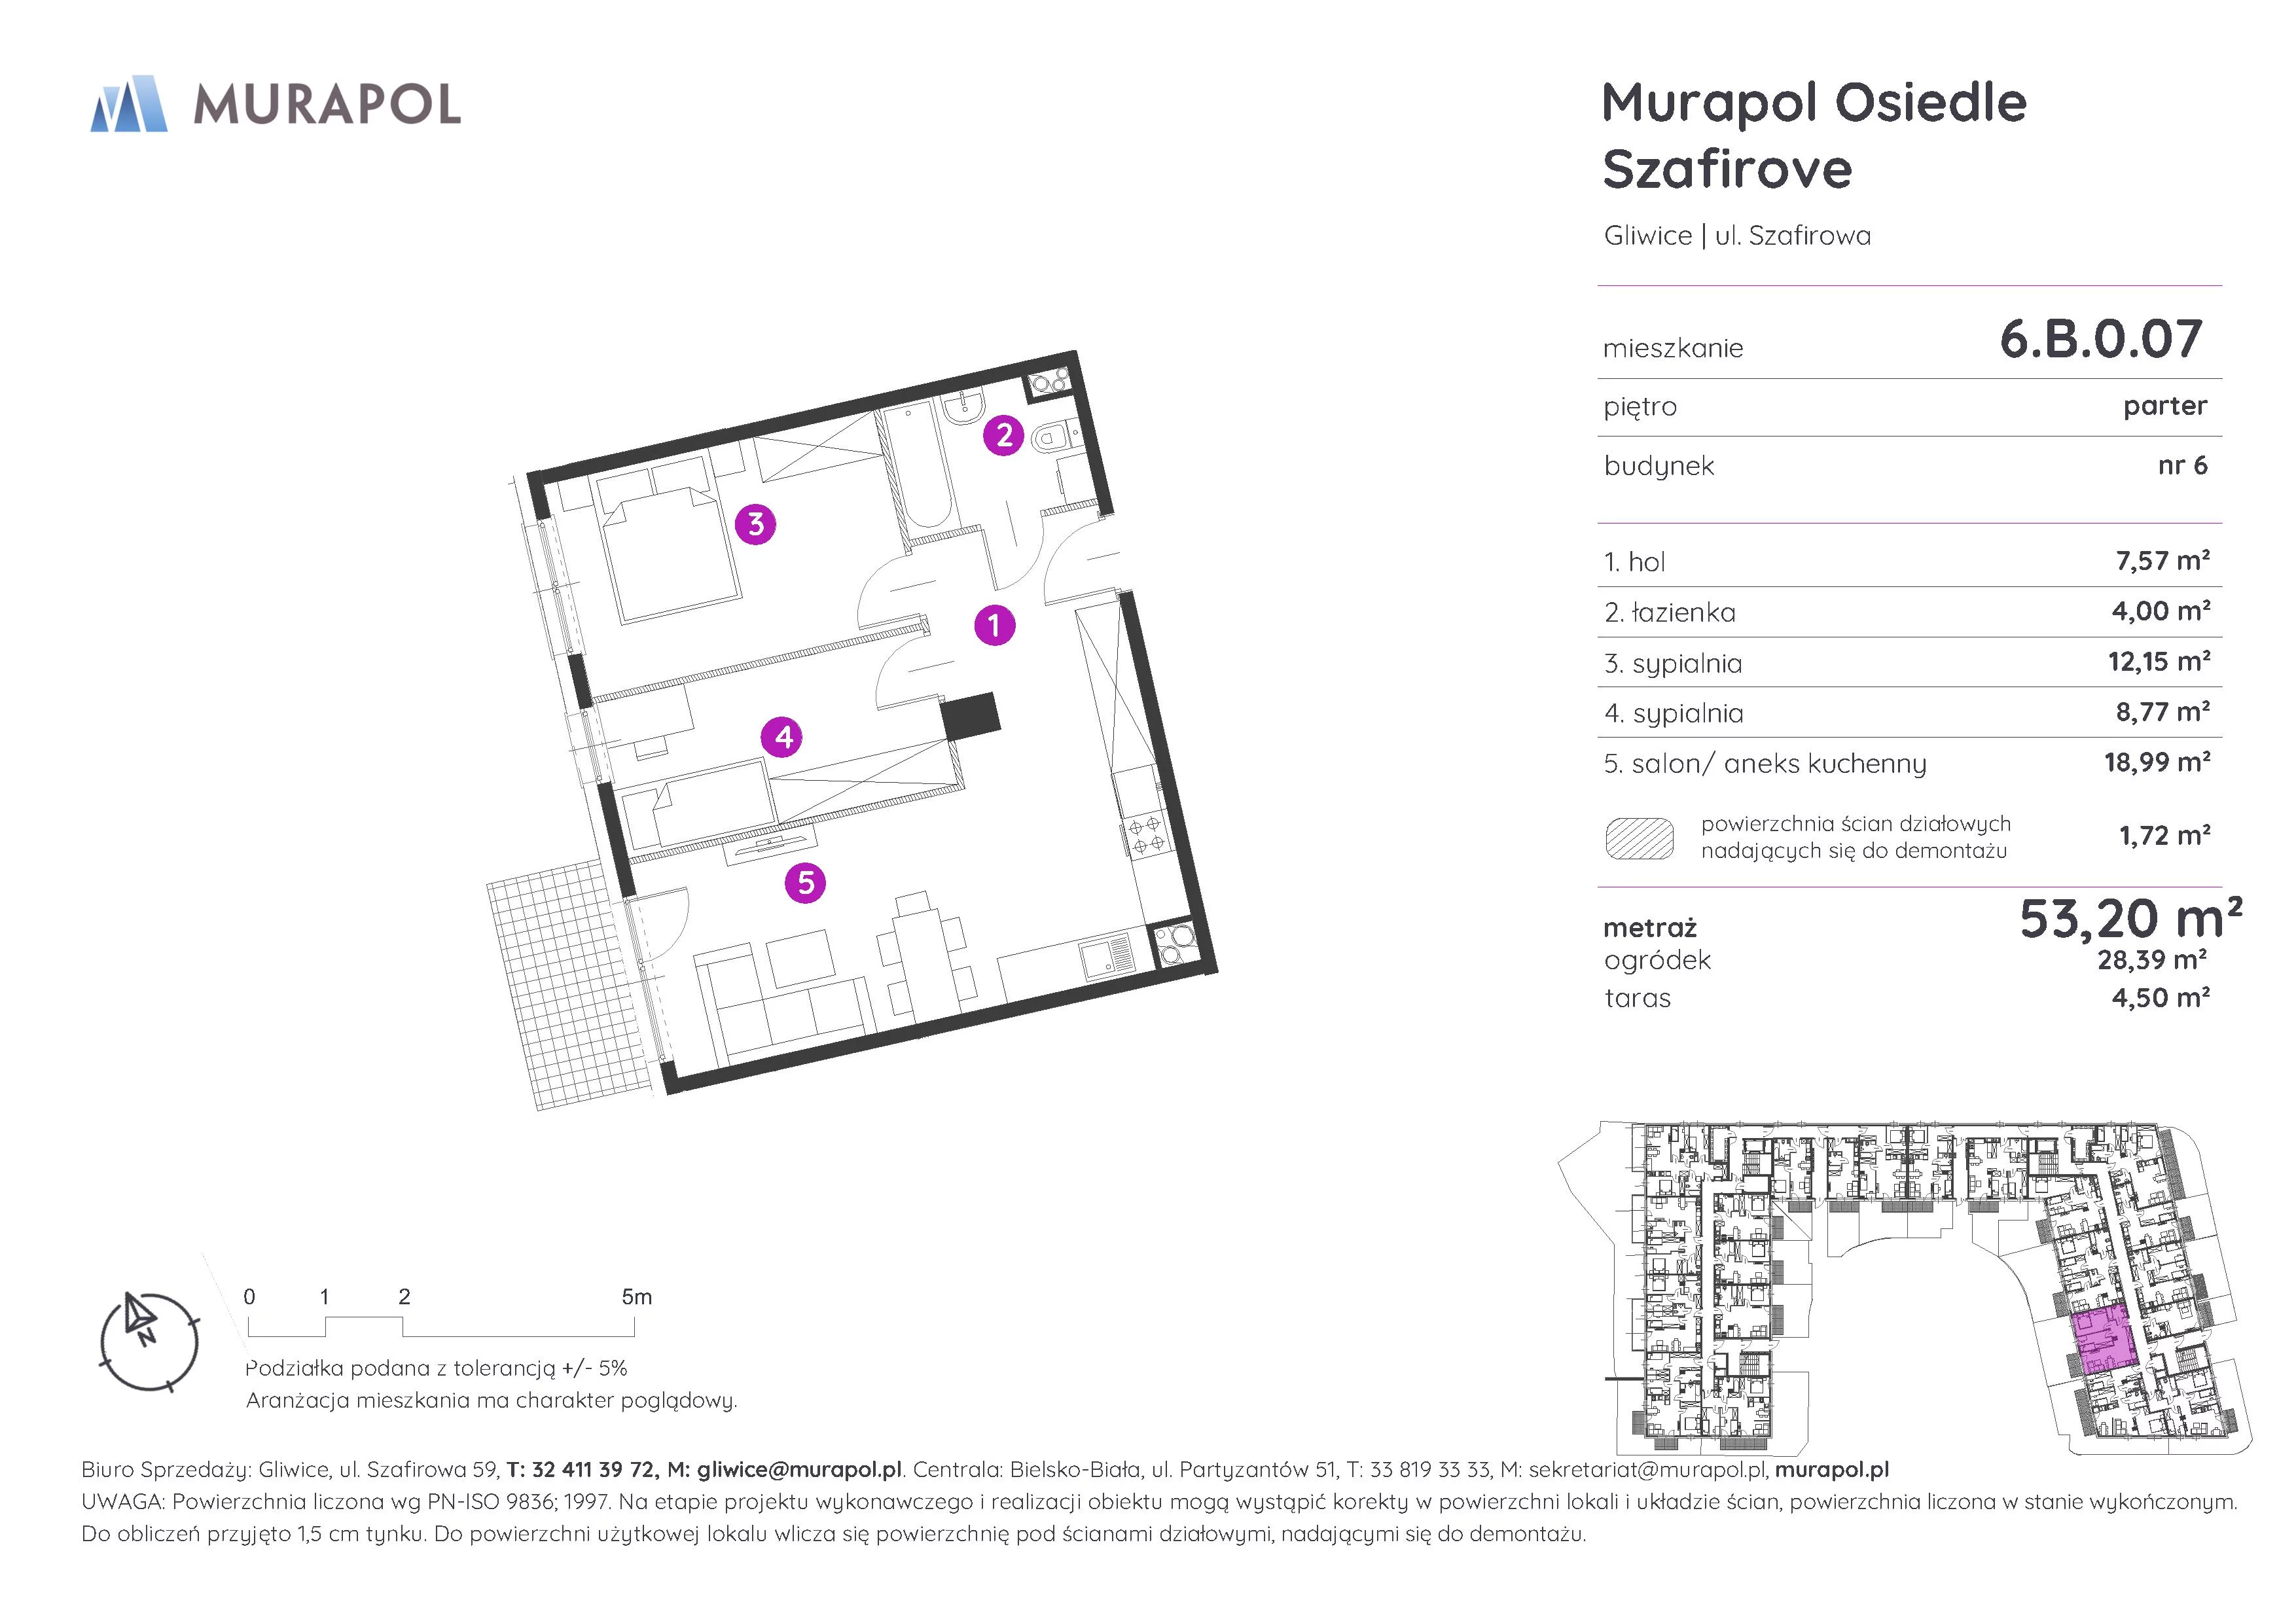Screen dimensions: 2296x1623
Task: Click the kitchen sink symbol
Action: [1106, 956]
